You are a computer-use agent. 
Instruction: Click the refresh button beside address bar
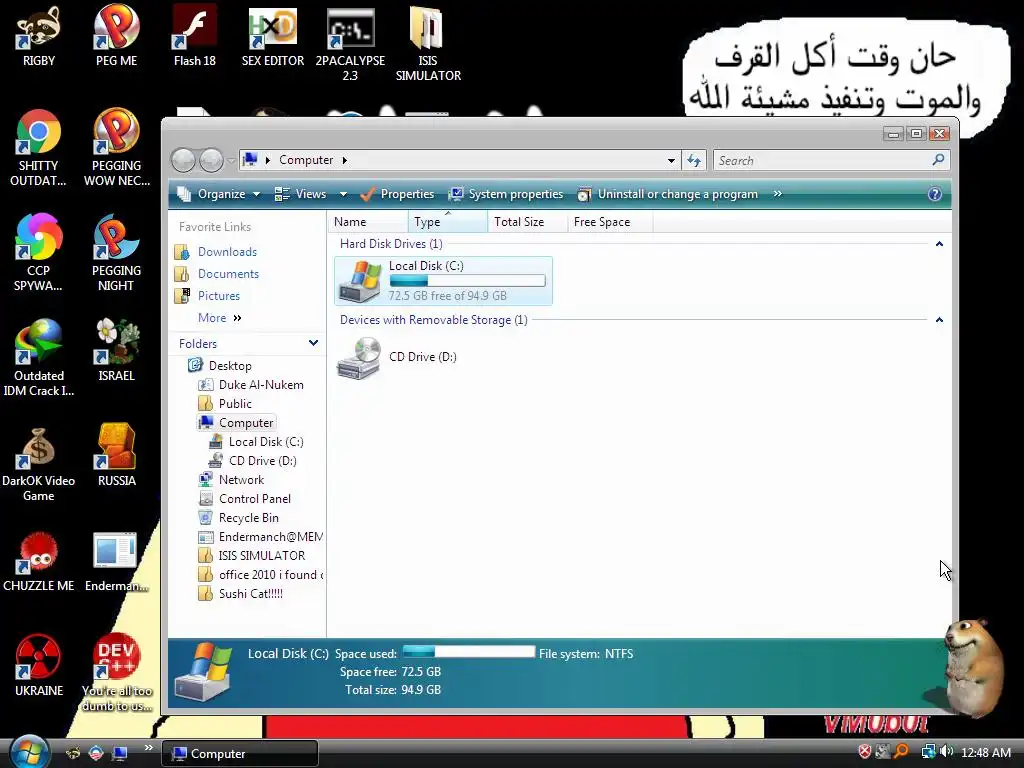pos(694,160)
